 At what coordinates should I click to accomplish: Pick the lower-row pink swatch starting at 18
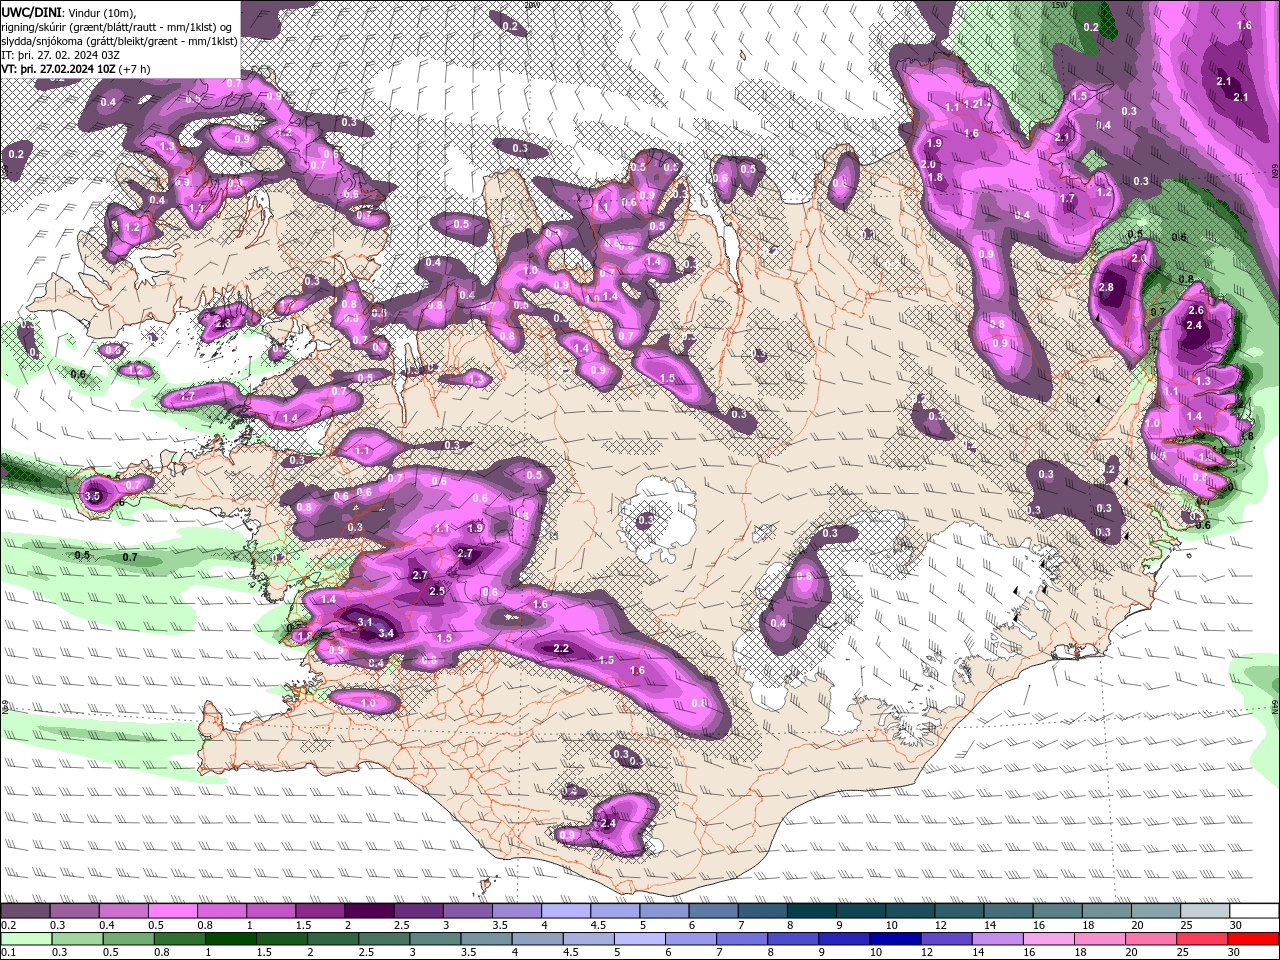pyautogui.click(x=1100, y=939)
